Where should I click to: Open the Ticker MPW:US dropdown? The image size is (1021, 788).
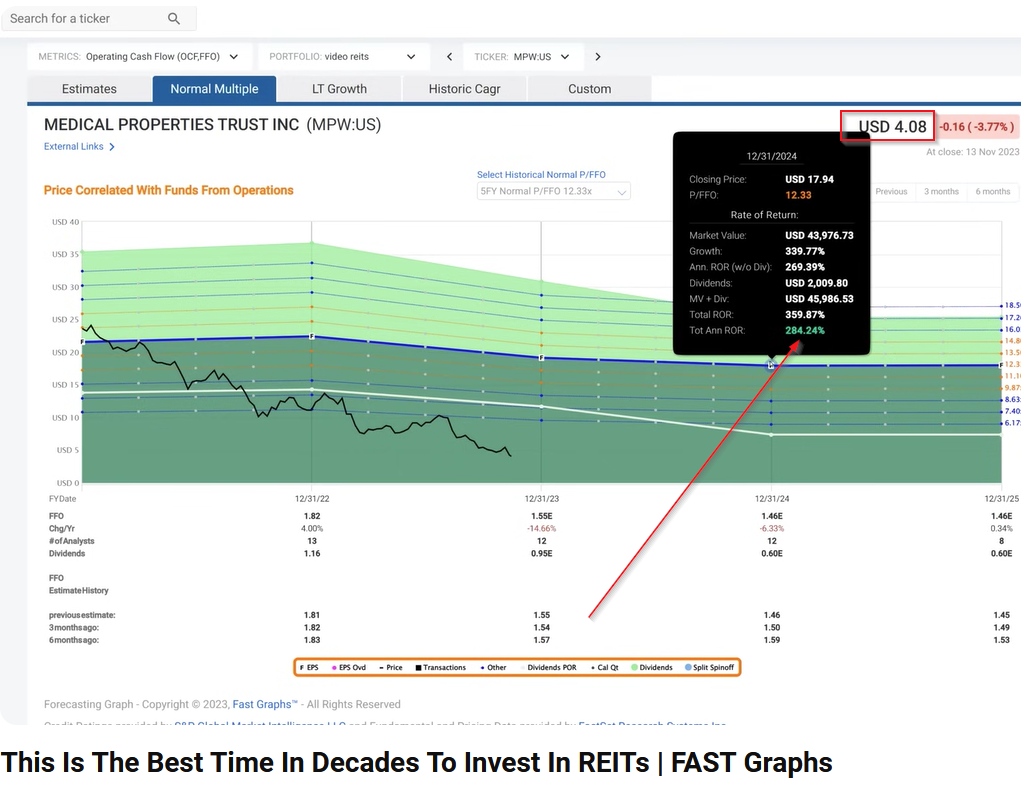click(x=523, y=57)
